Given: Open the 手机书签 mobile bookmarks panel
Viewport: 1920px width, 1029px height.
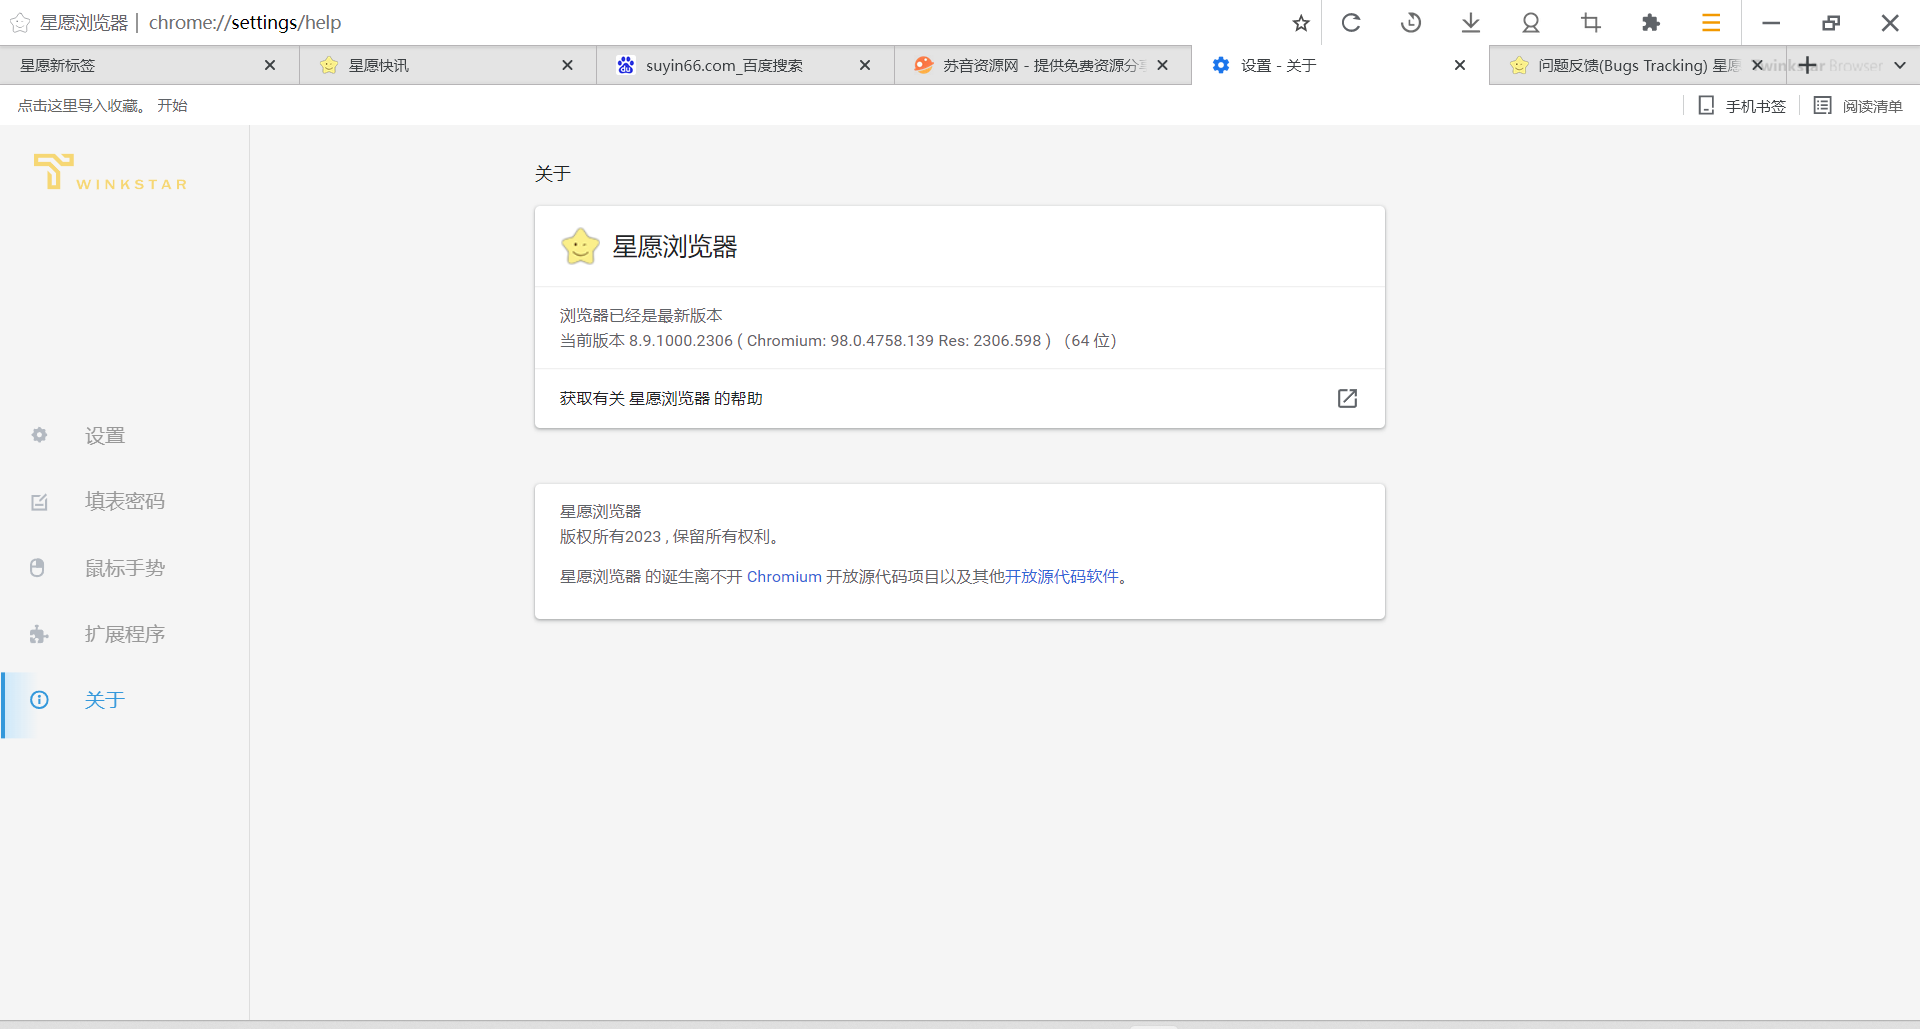Looking at the screenshot, I should tap(1740, 105).
